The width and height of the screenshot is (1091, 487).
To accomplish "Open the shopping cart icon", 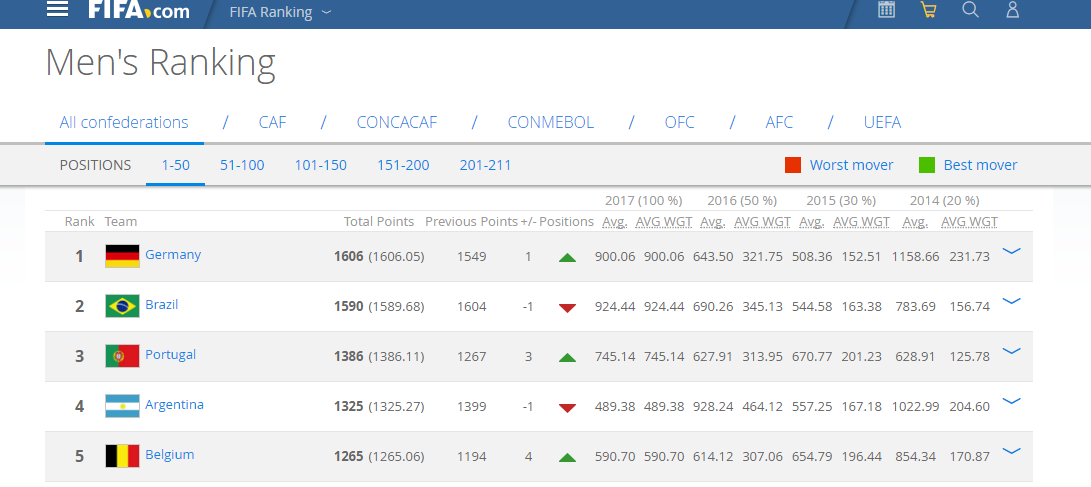I will click(928, 10).
